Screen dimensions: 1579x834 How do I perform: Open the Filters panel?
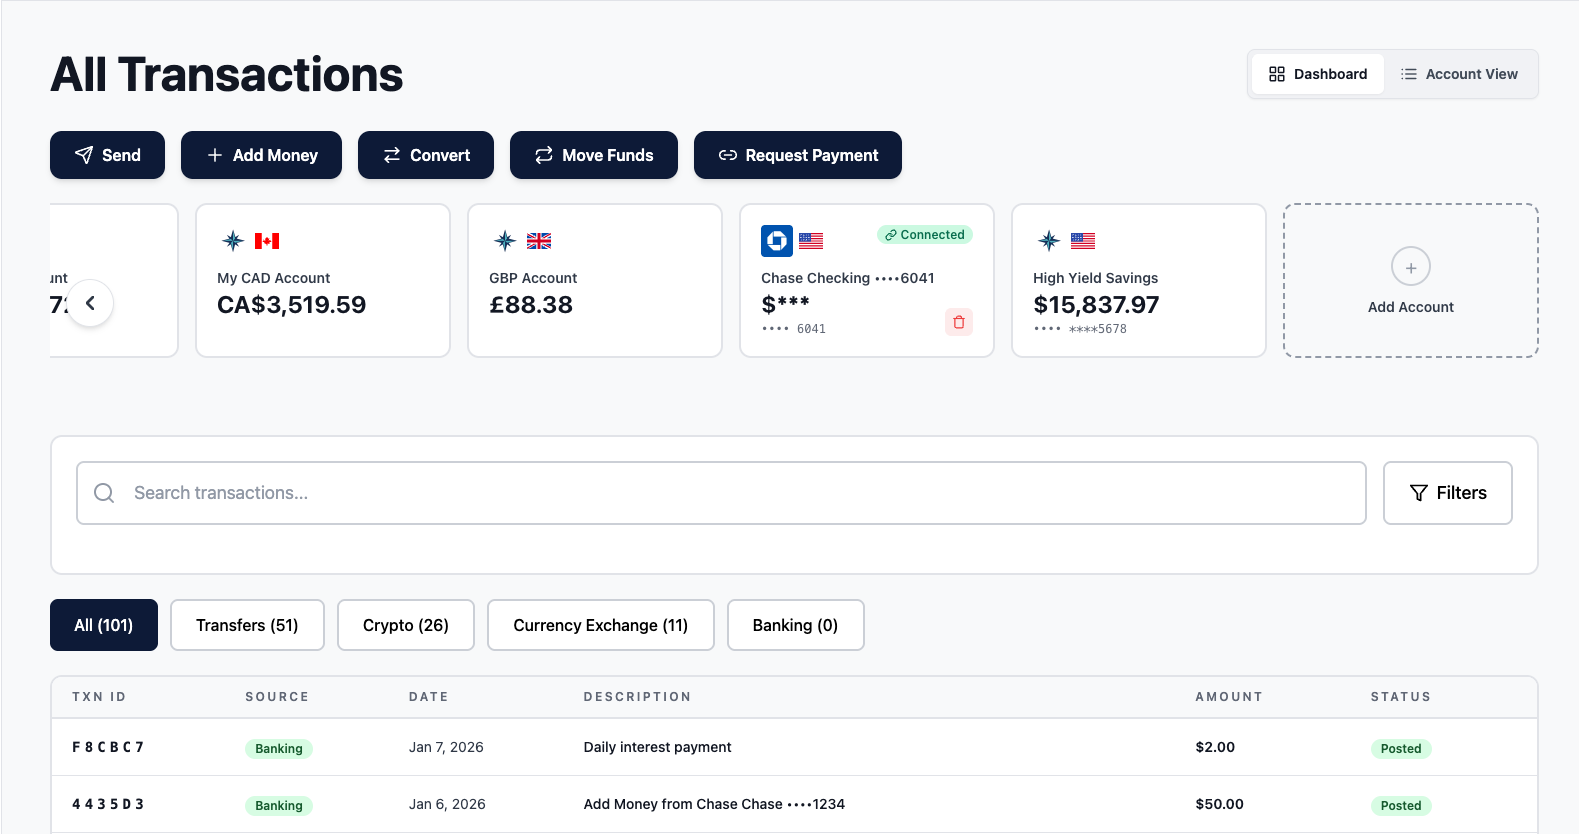pyautogui.click(x=1447, y=493)
